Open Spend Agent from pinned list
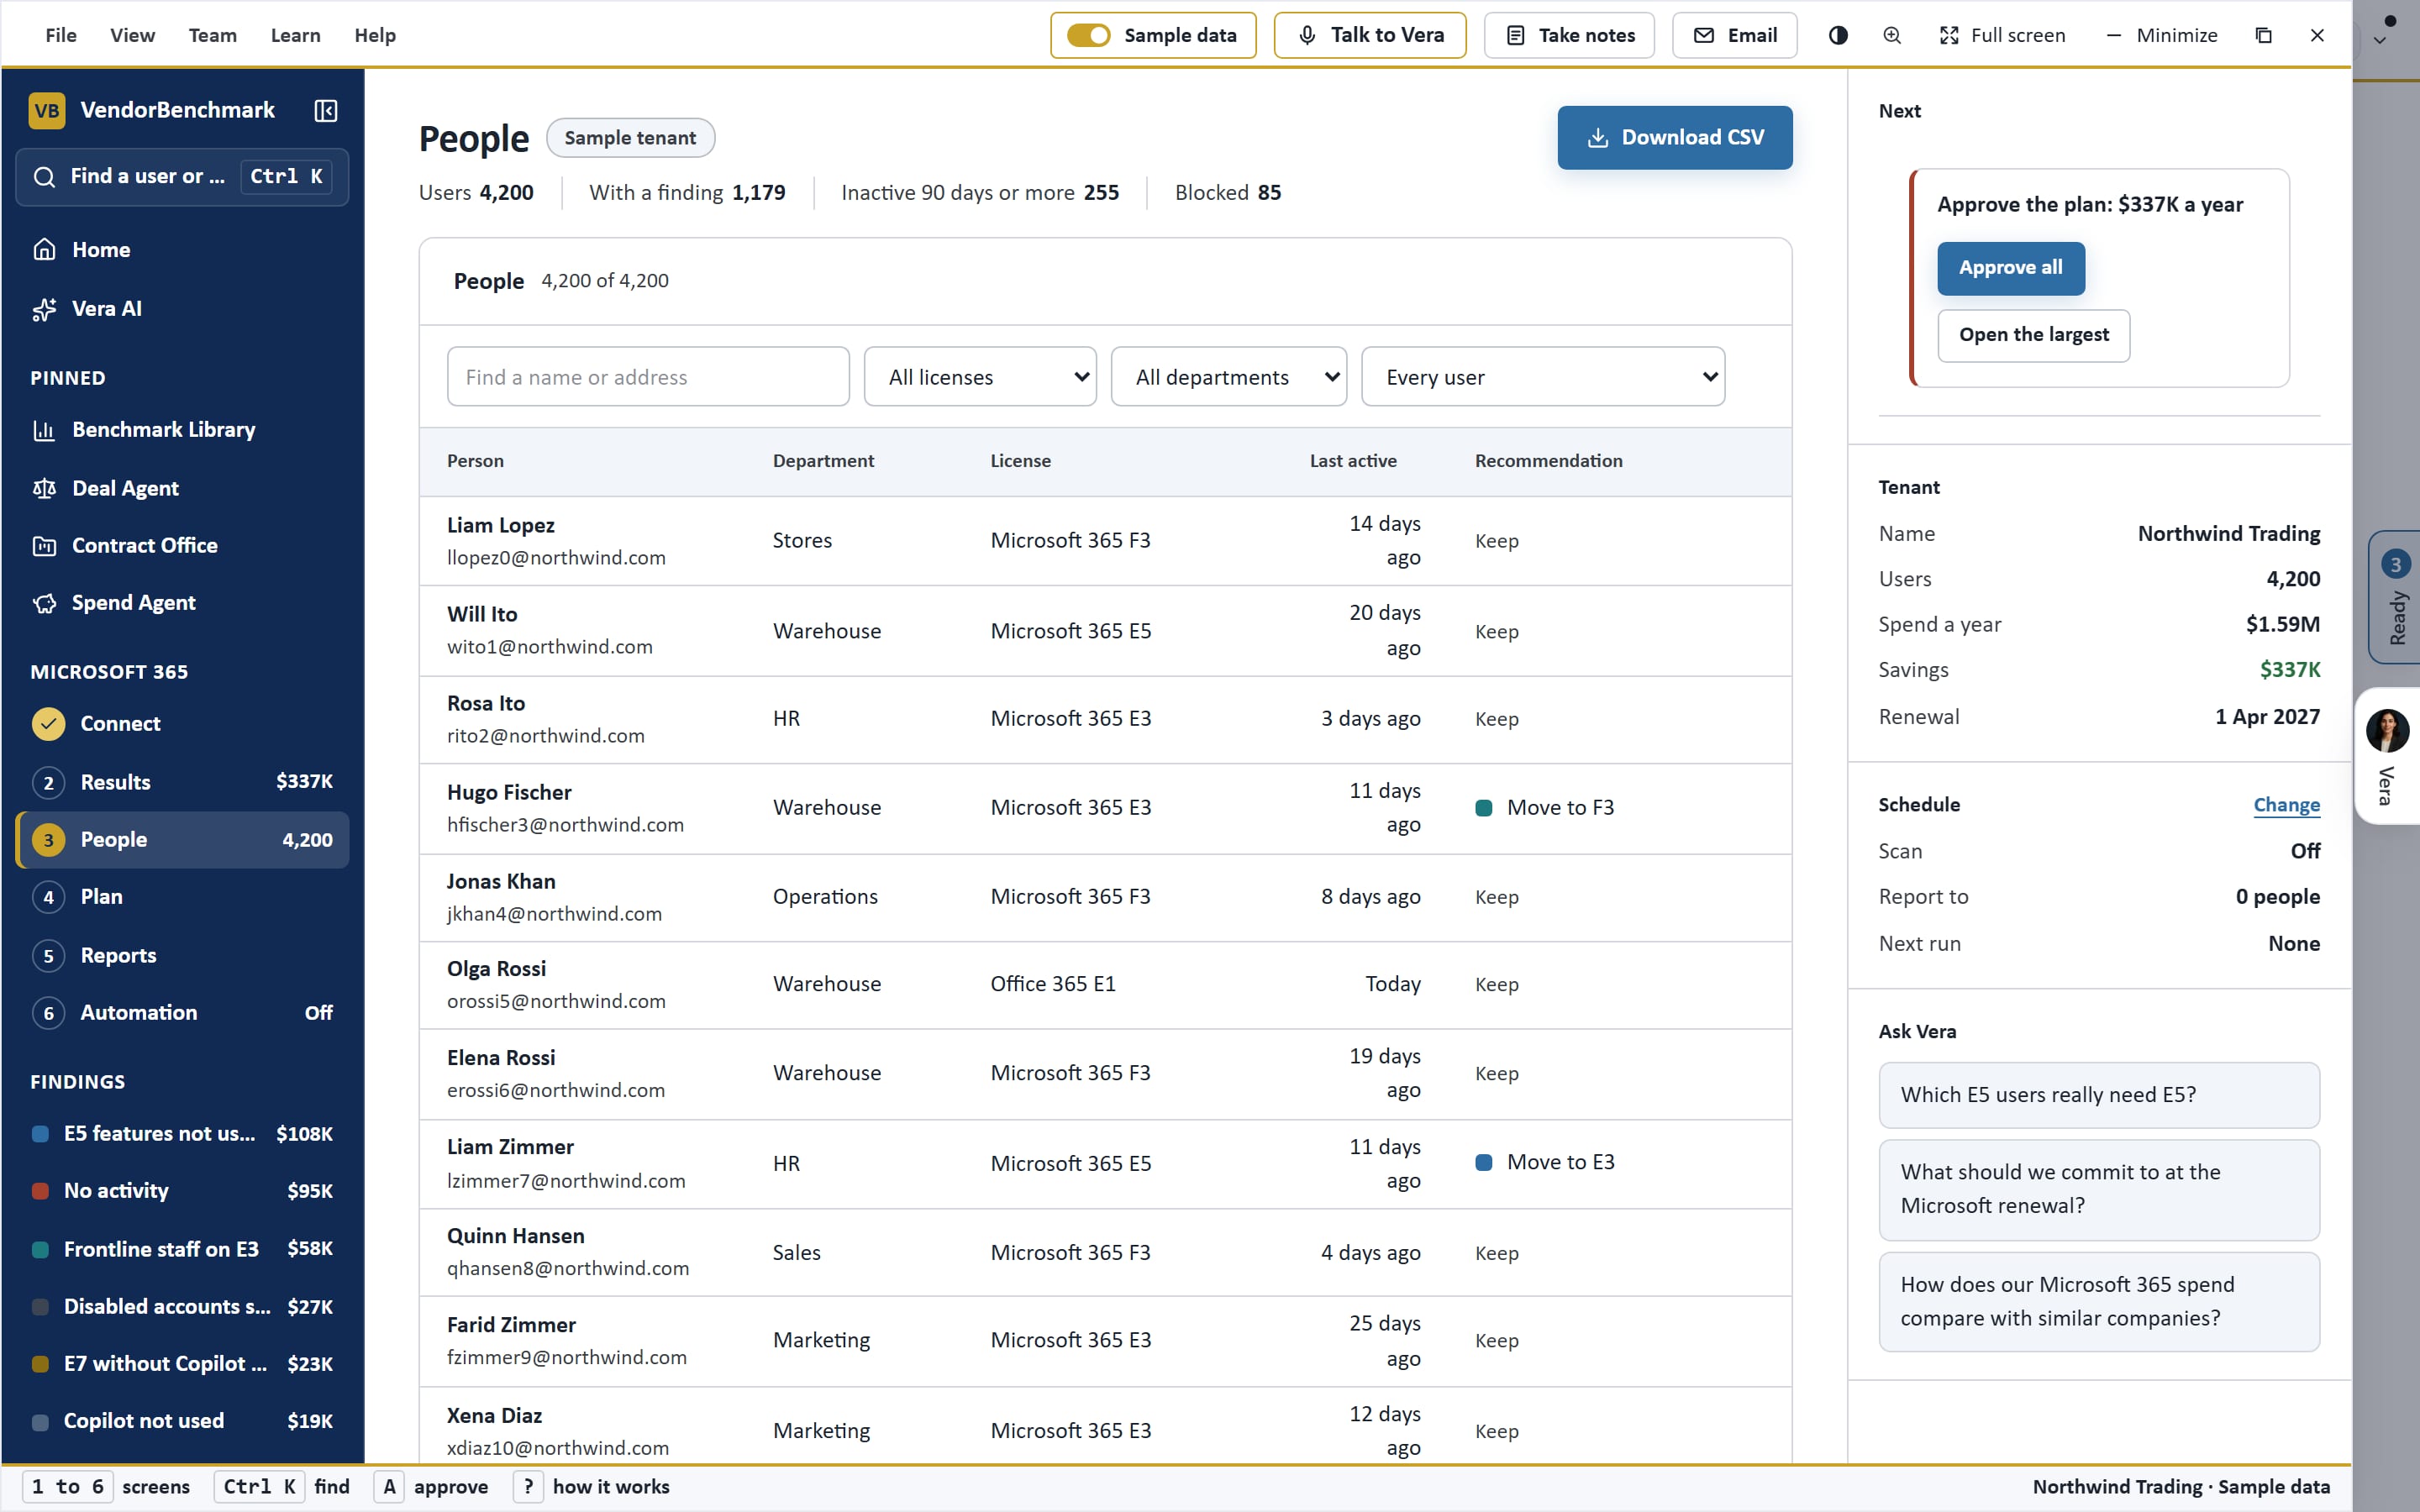This screenshot has width=2420, height=1512. point(182,603)
